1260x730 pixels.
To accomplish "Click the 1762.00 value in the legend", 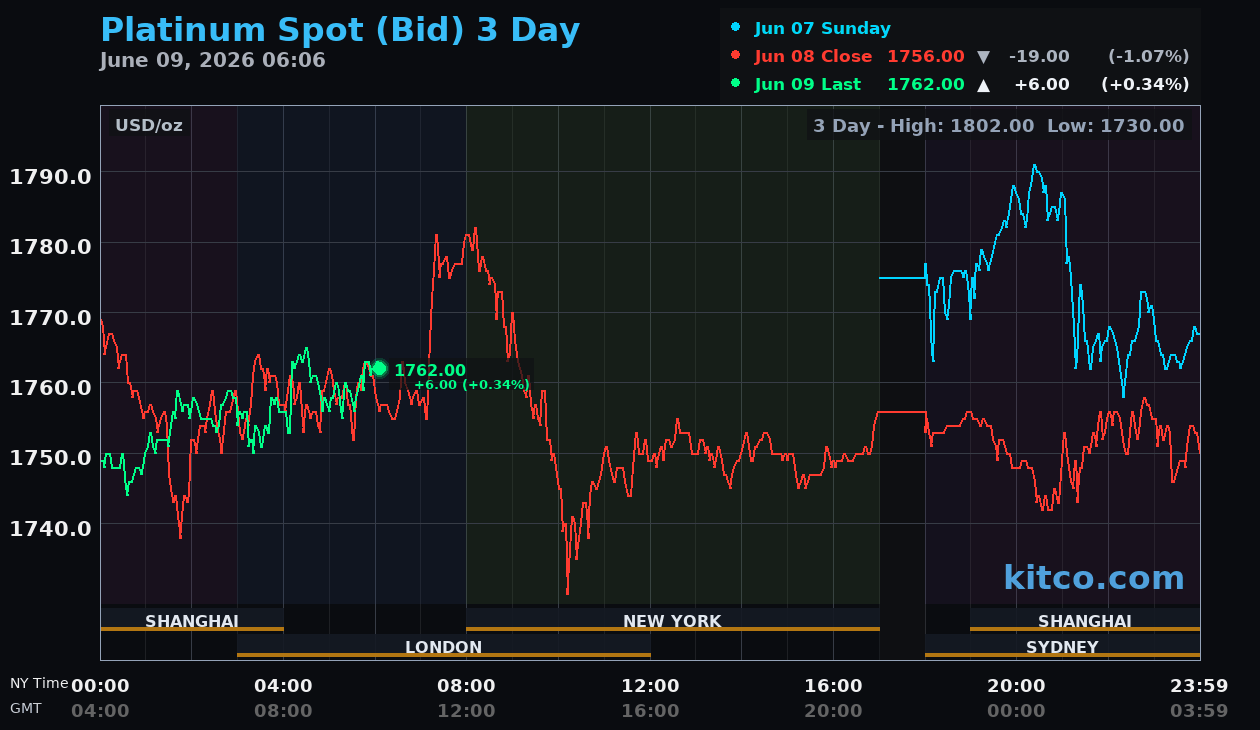I will pos(926,85).
